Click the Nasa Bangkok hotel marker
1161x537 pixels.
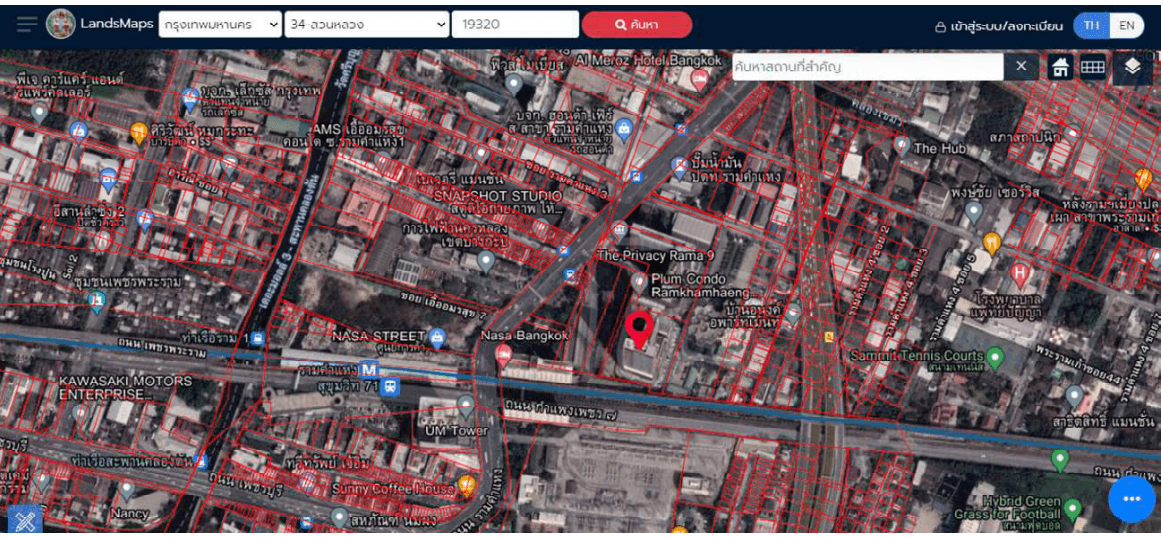pos(503,355)
